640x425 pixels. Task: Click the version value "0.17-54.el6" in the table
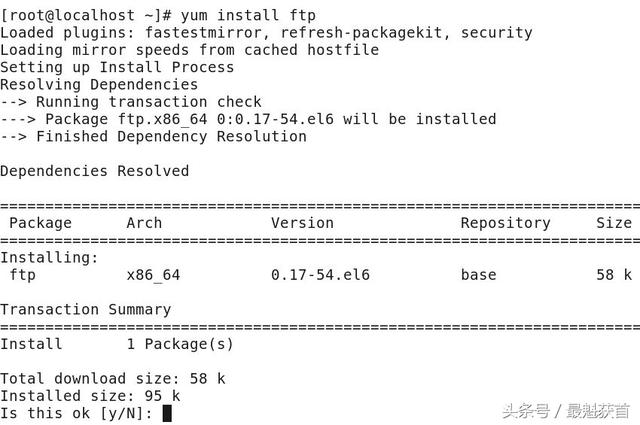click(320, 274)
